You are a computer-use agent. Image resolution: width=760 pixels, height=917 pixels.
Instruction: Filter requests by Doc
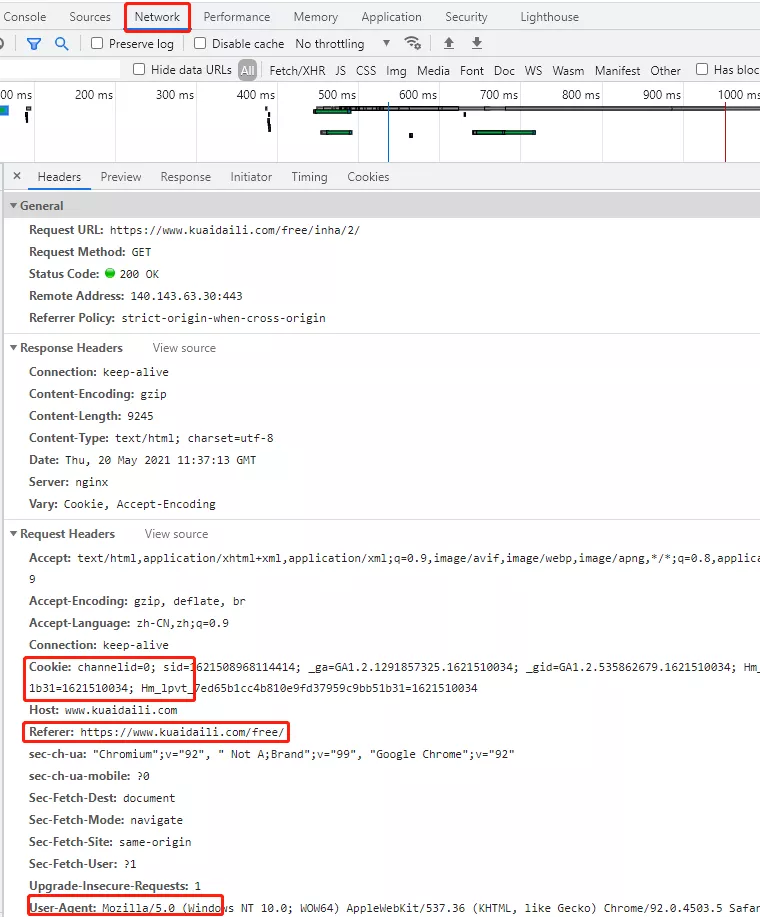[504, 71]
